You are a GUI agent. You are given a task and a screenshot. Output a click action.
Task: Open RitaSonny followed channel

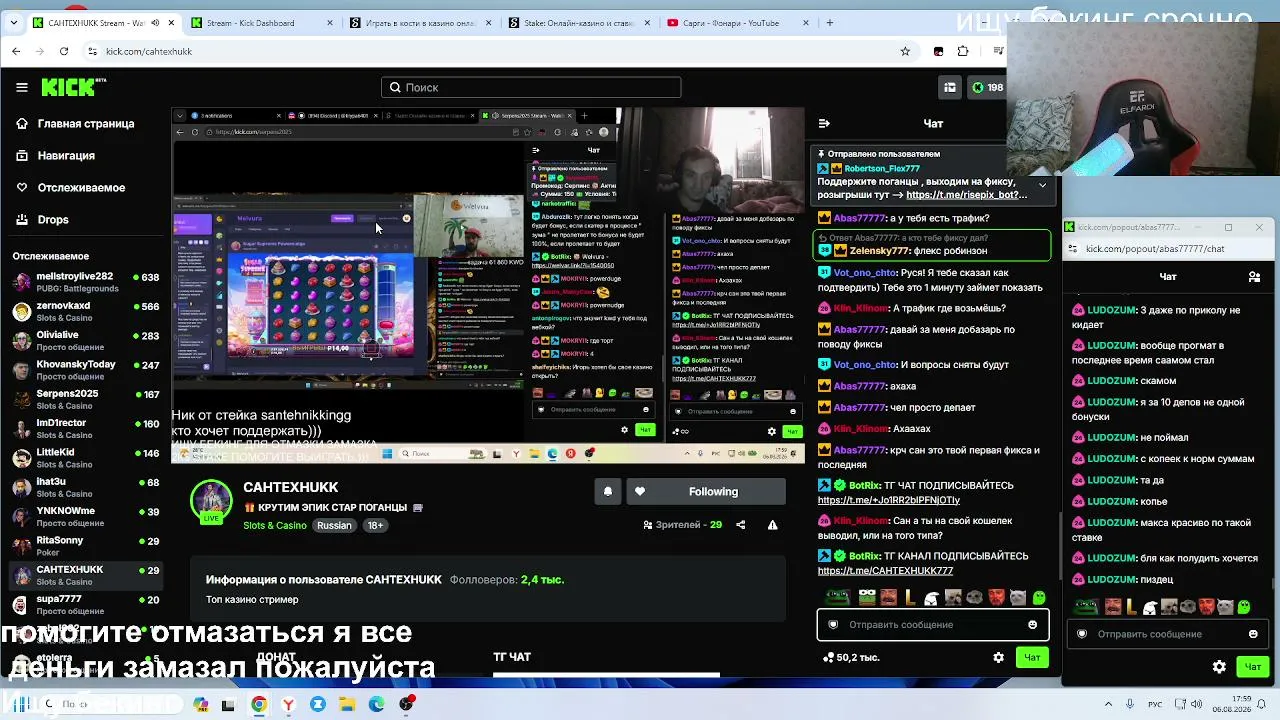coord(84,546)
